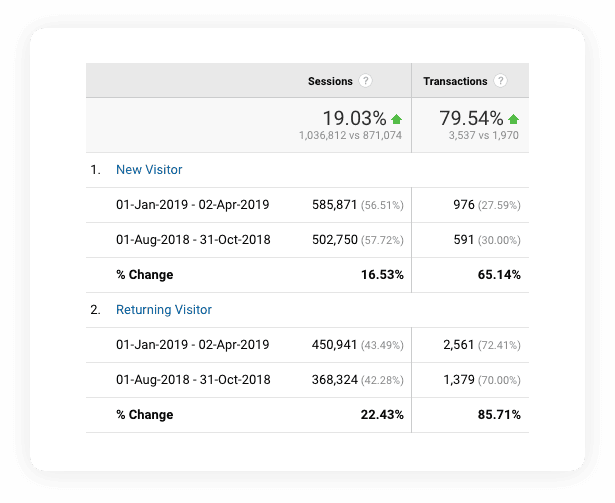Click the 19.03% sessions change summary
This screenshot has width=615, height=503.
click(354, 119)
